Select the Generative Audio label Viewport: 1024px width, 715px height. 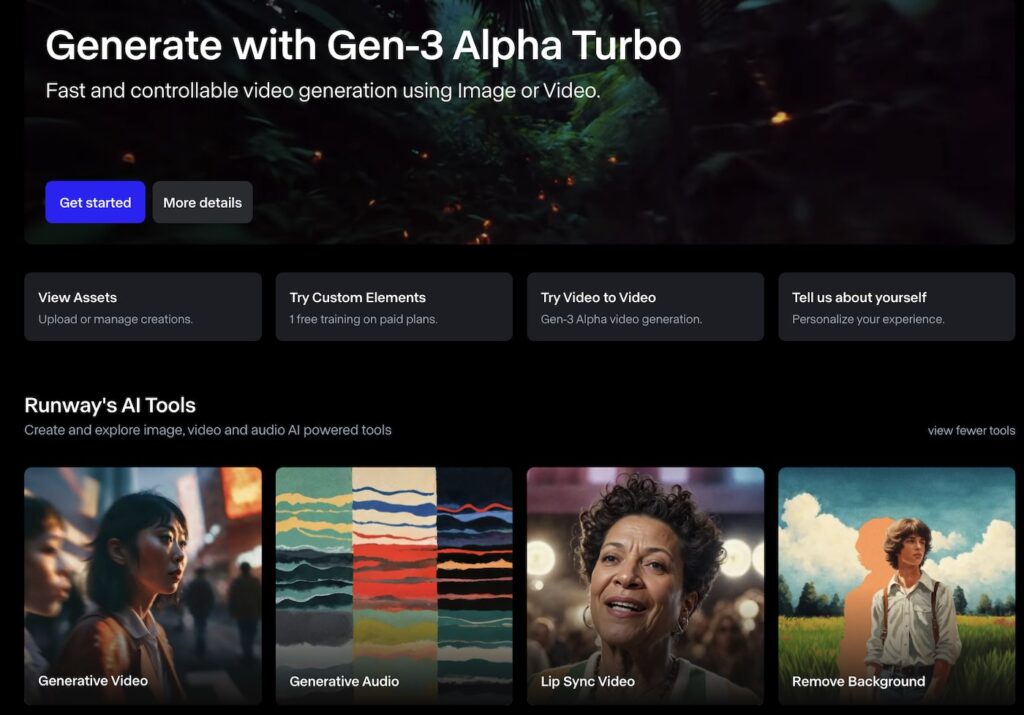[x=343, y=681]
